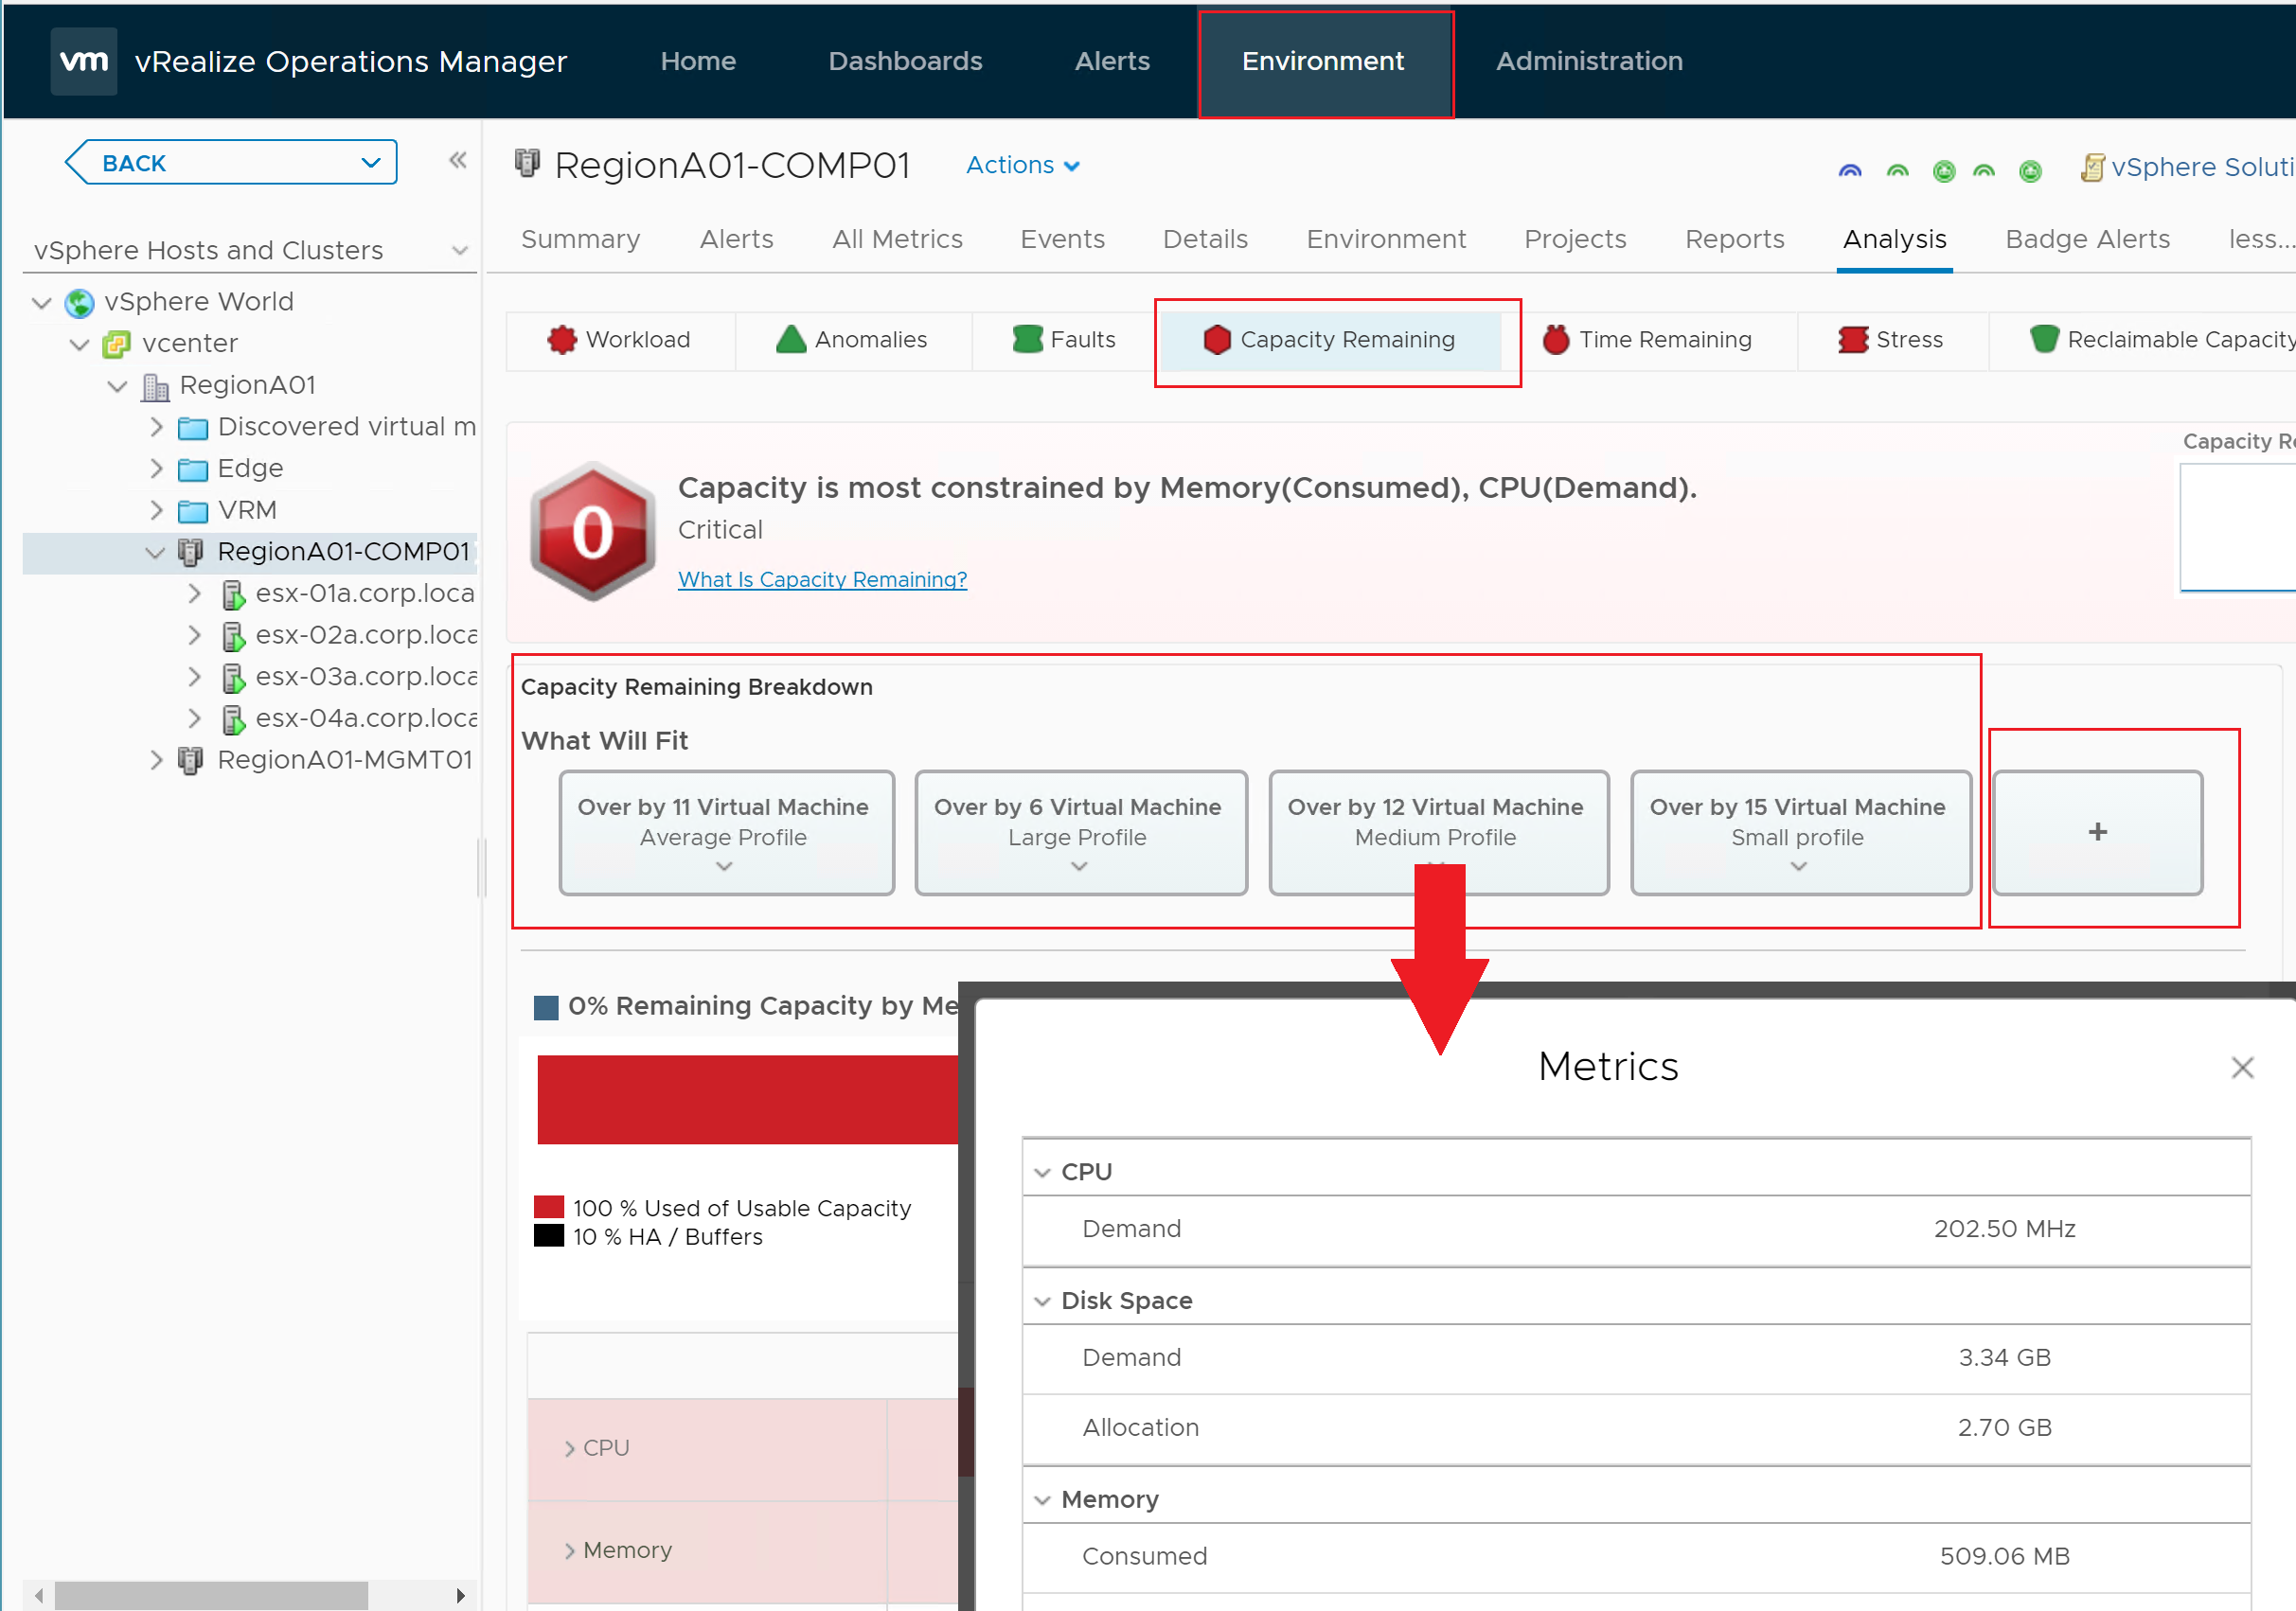This screenshot has height=1611, width=2296.
Task: Open the BACK navigation dropdown
Action: (x=371, y=163)
